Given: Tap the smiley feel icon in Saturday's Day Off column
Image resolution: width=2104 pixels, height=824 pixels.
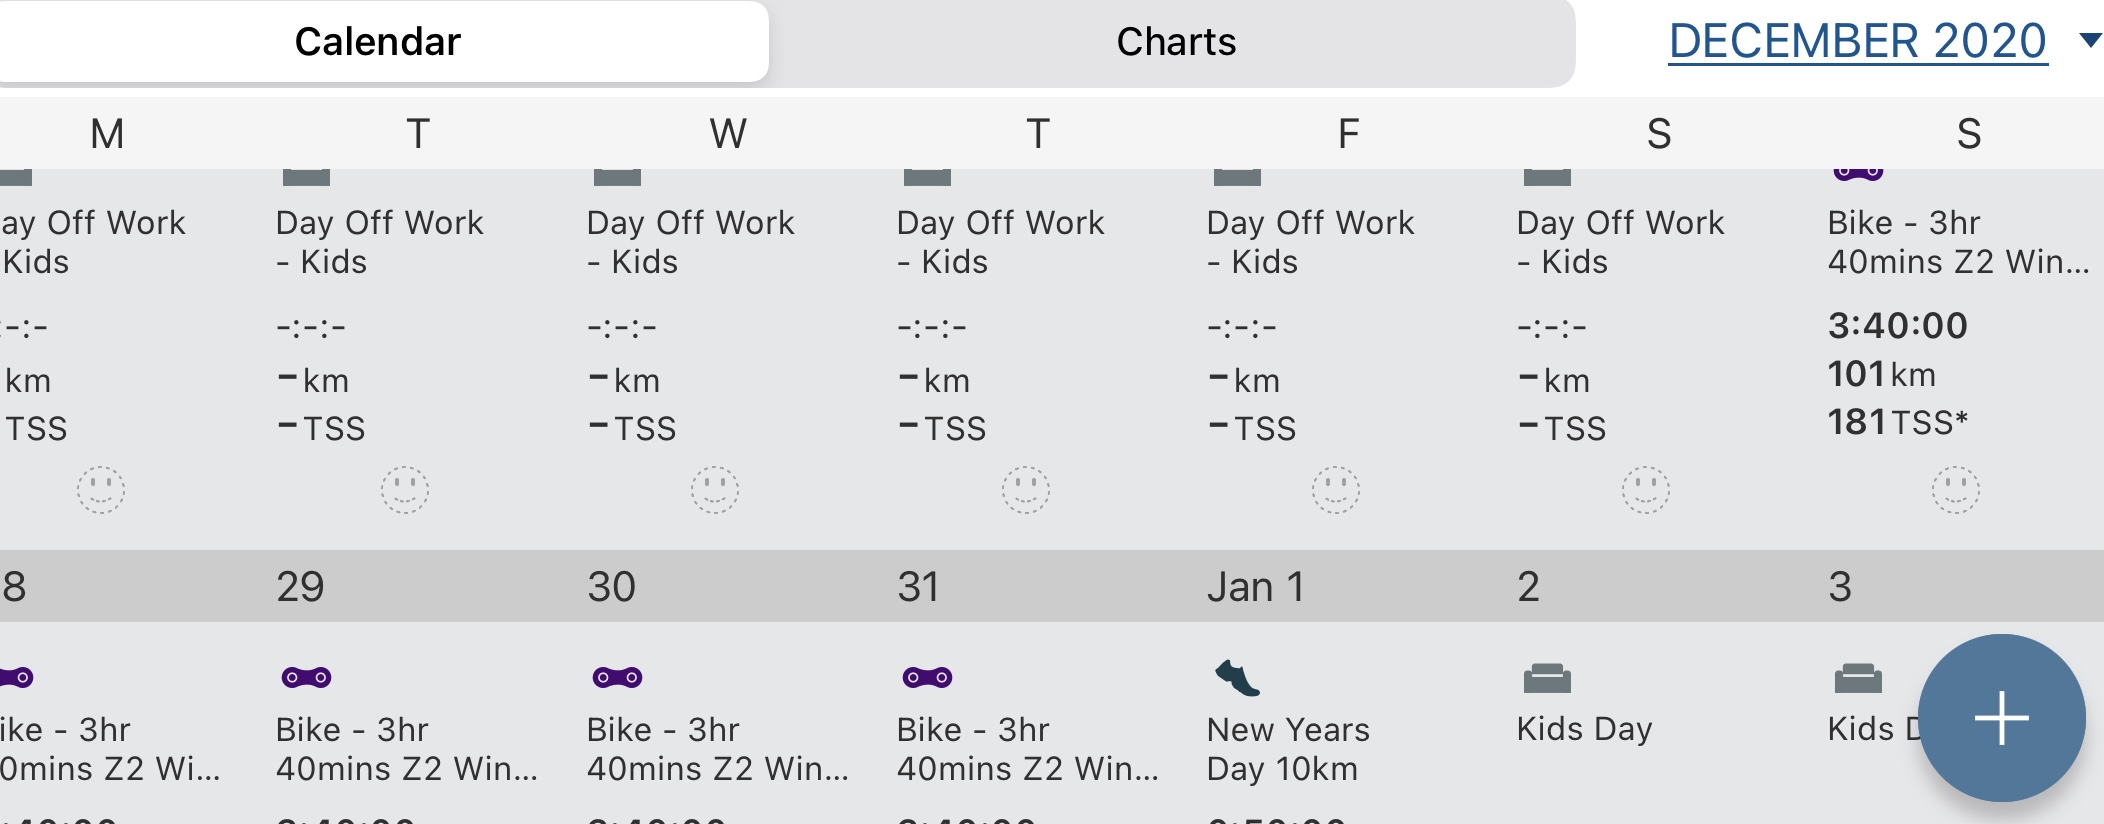Looking at the screenshot, I should [x=1645, y=490].
